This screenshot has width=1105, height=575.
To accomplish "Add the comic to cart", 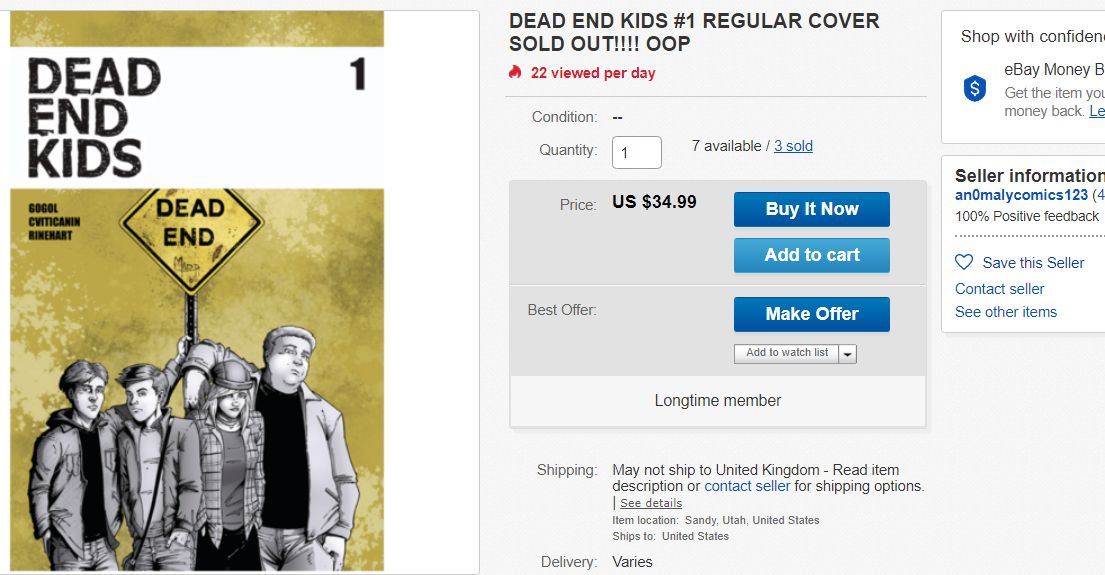I will [811, 255].
